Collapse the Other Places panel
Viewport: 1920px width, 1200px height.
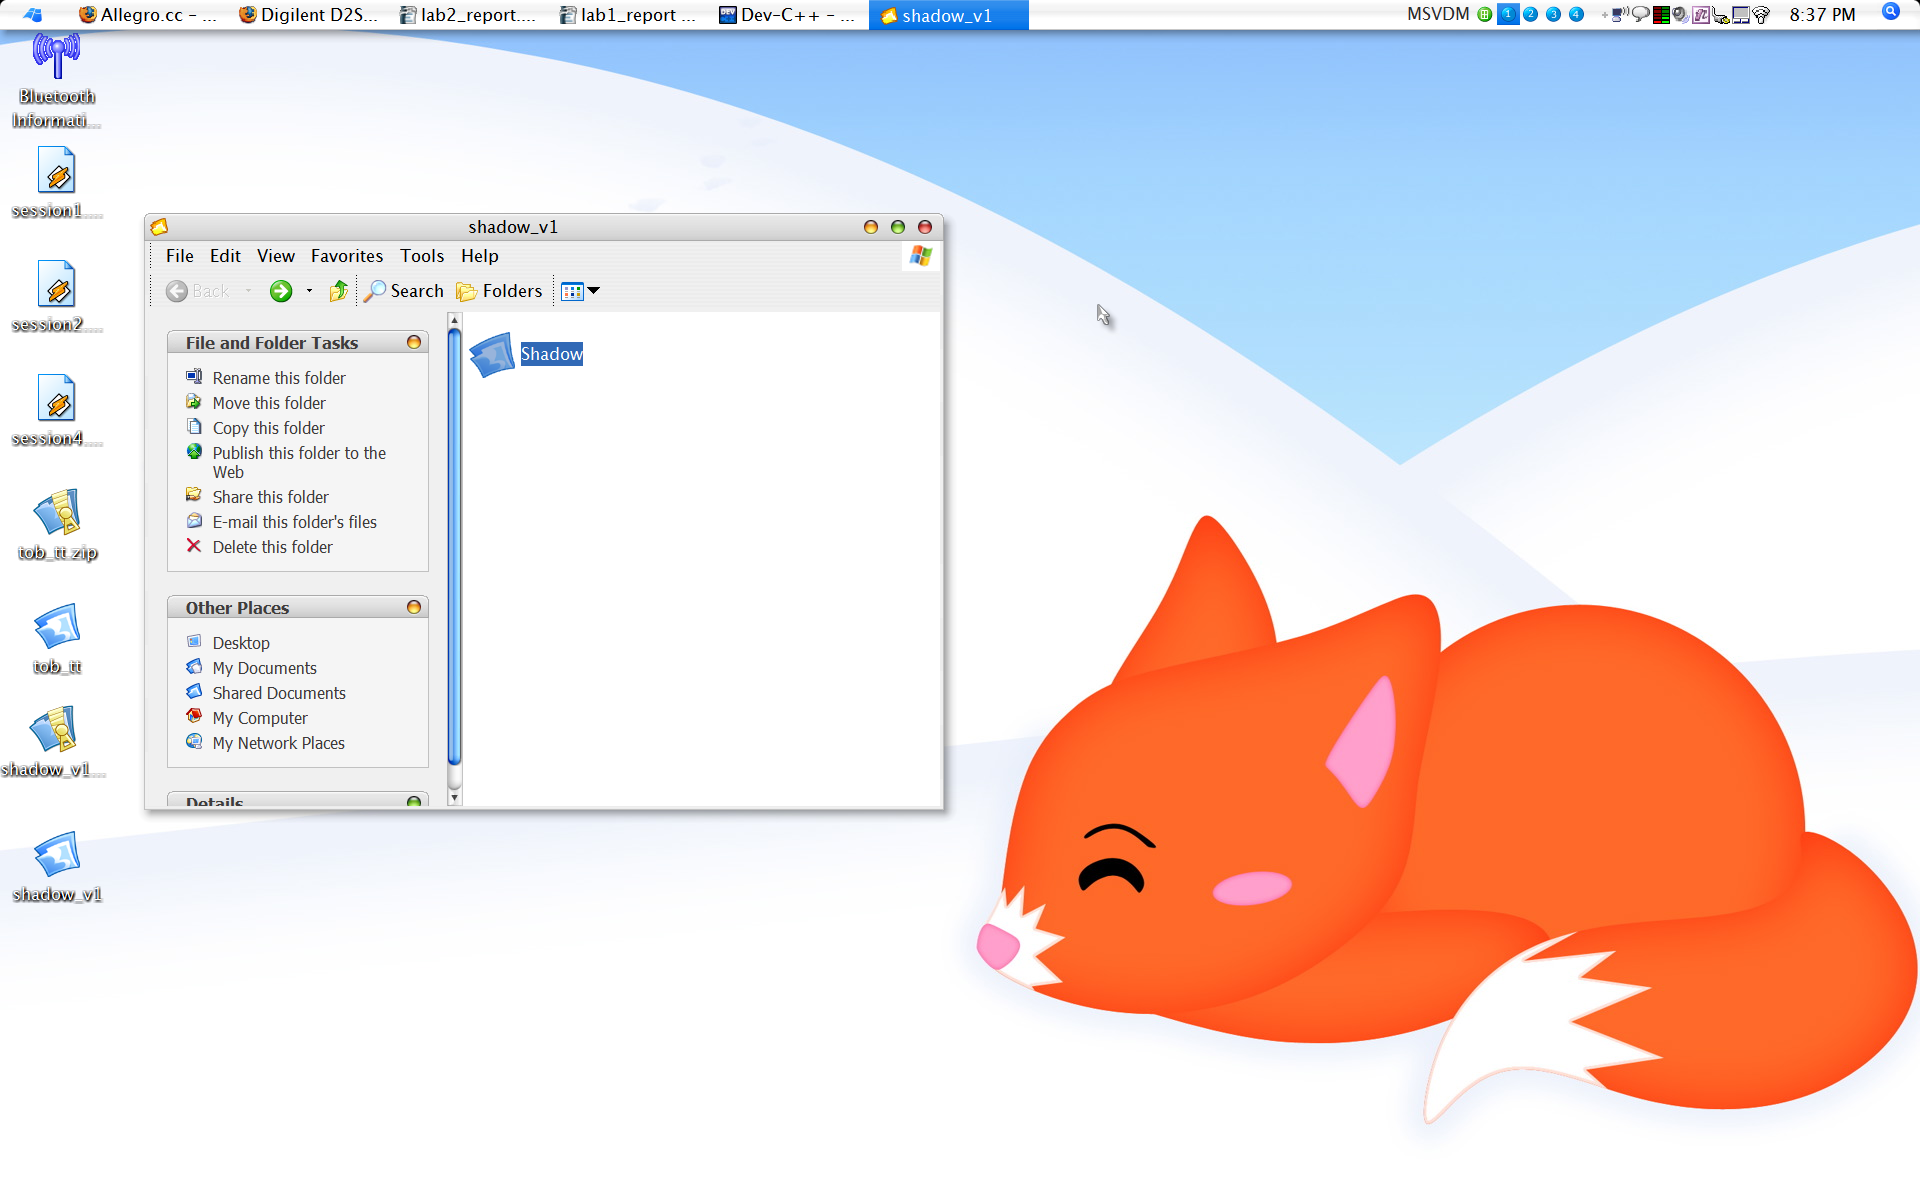coord(413,608)
